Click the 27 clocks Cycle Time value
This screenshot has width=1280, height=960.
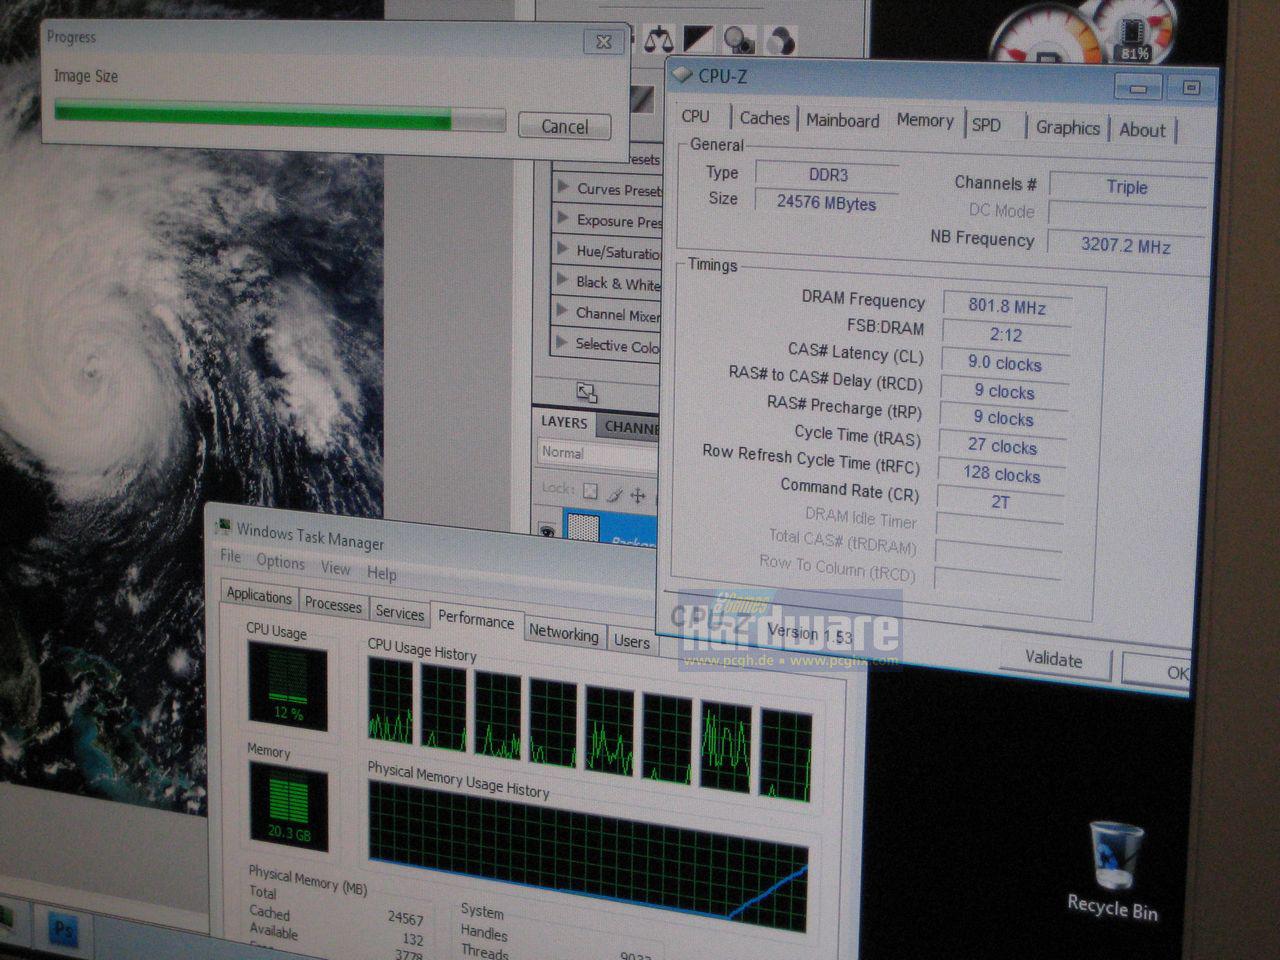tap(1002, 446)
